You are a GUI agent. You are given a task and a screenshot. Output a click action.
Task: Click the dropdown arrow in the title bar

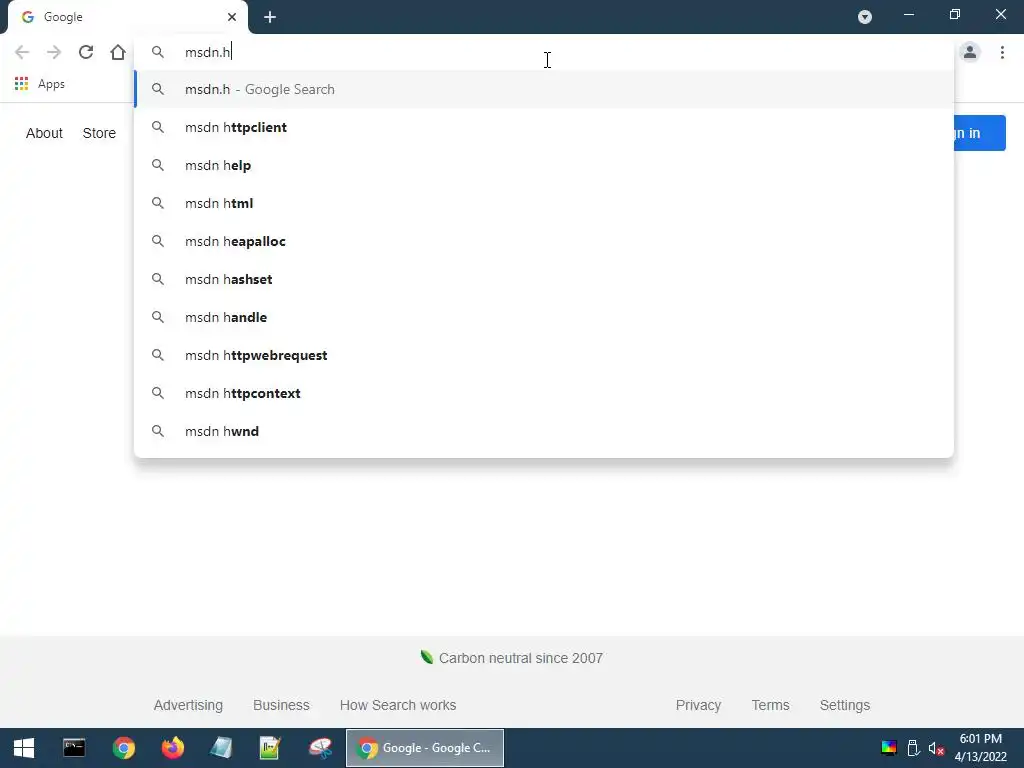865,17
